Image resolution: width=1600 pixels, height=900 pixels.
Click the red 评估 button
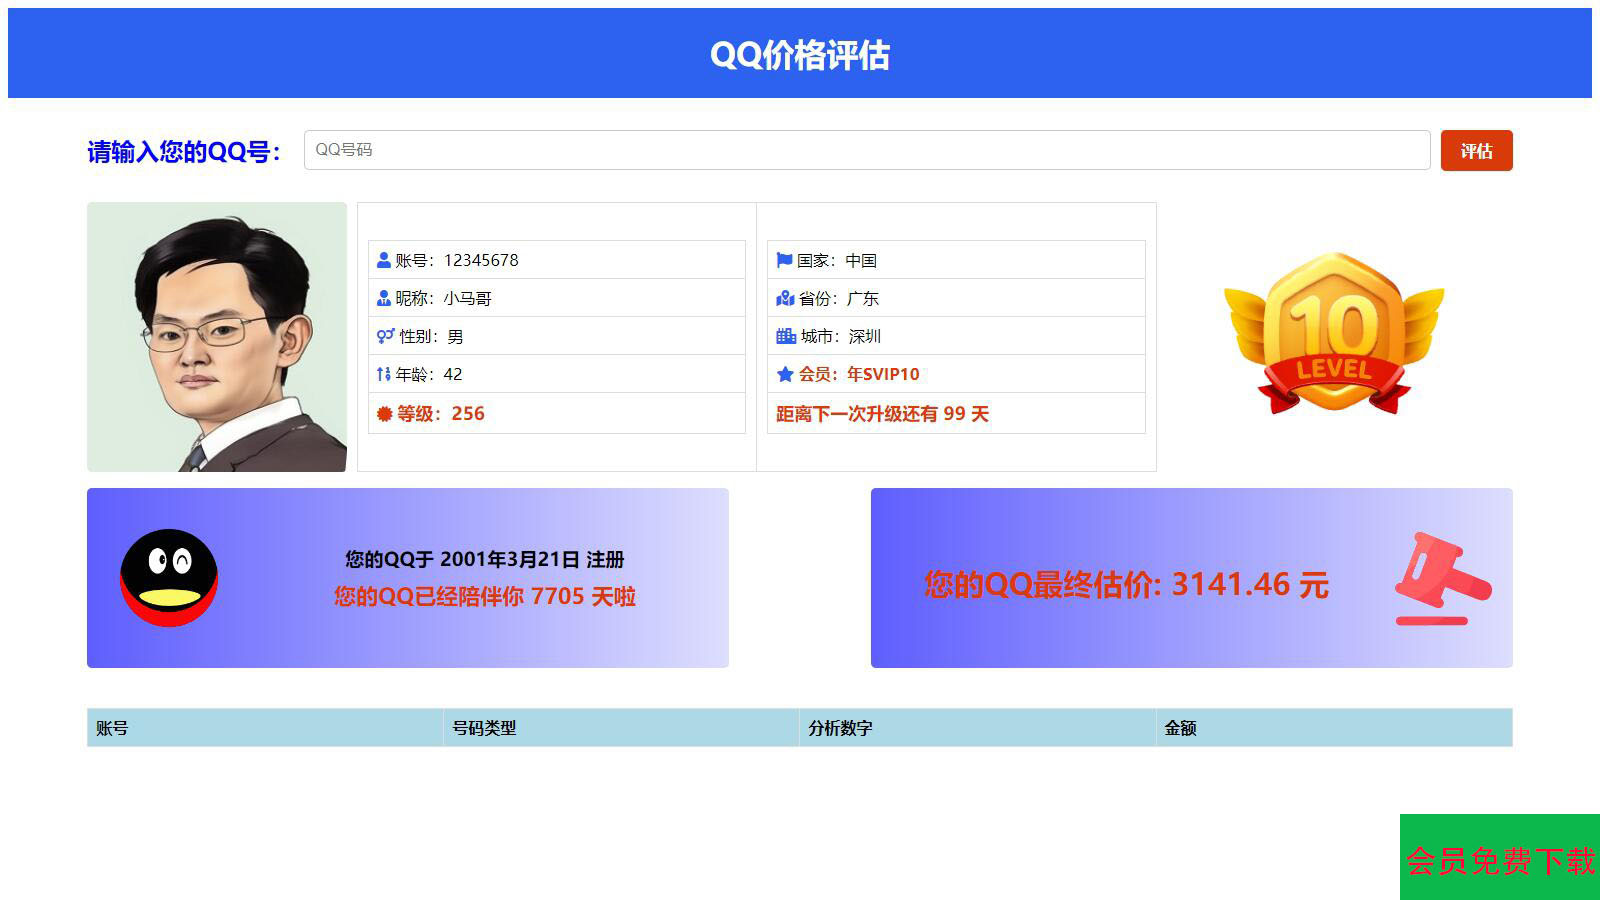1476,151
